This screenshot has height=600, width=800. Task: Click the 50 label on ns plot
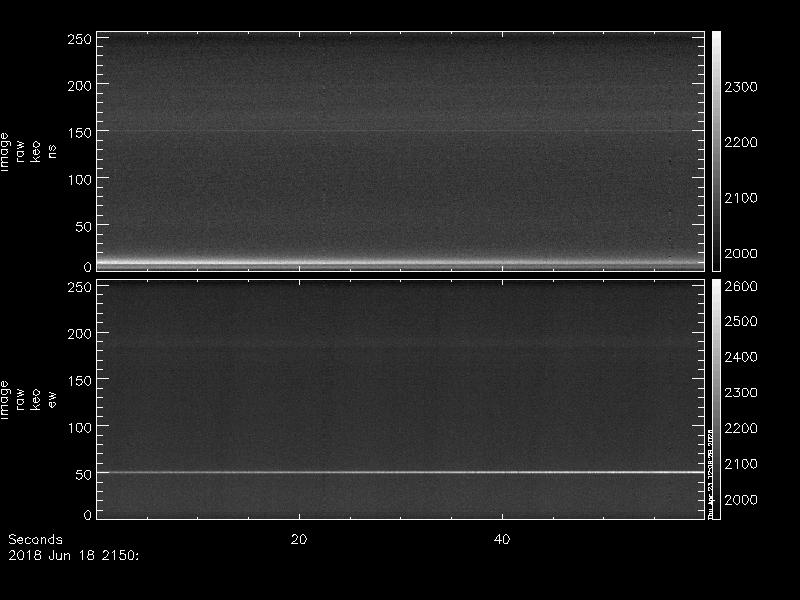click(x=83, y=227)
